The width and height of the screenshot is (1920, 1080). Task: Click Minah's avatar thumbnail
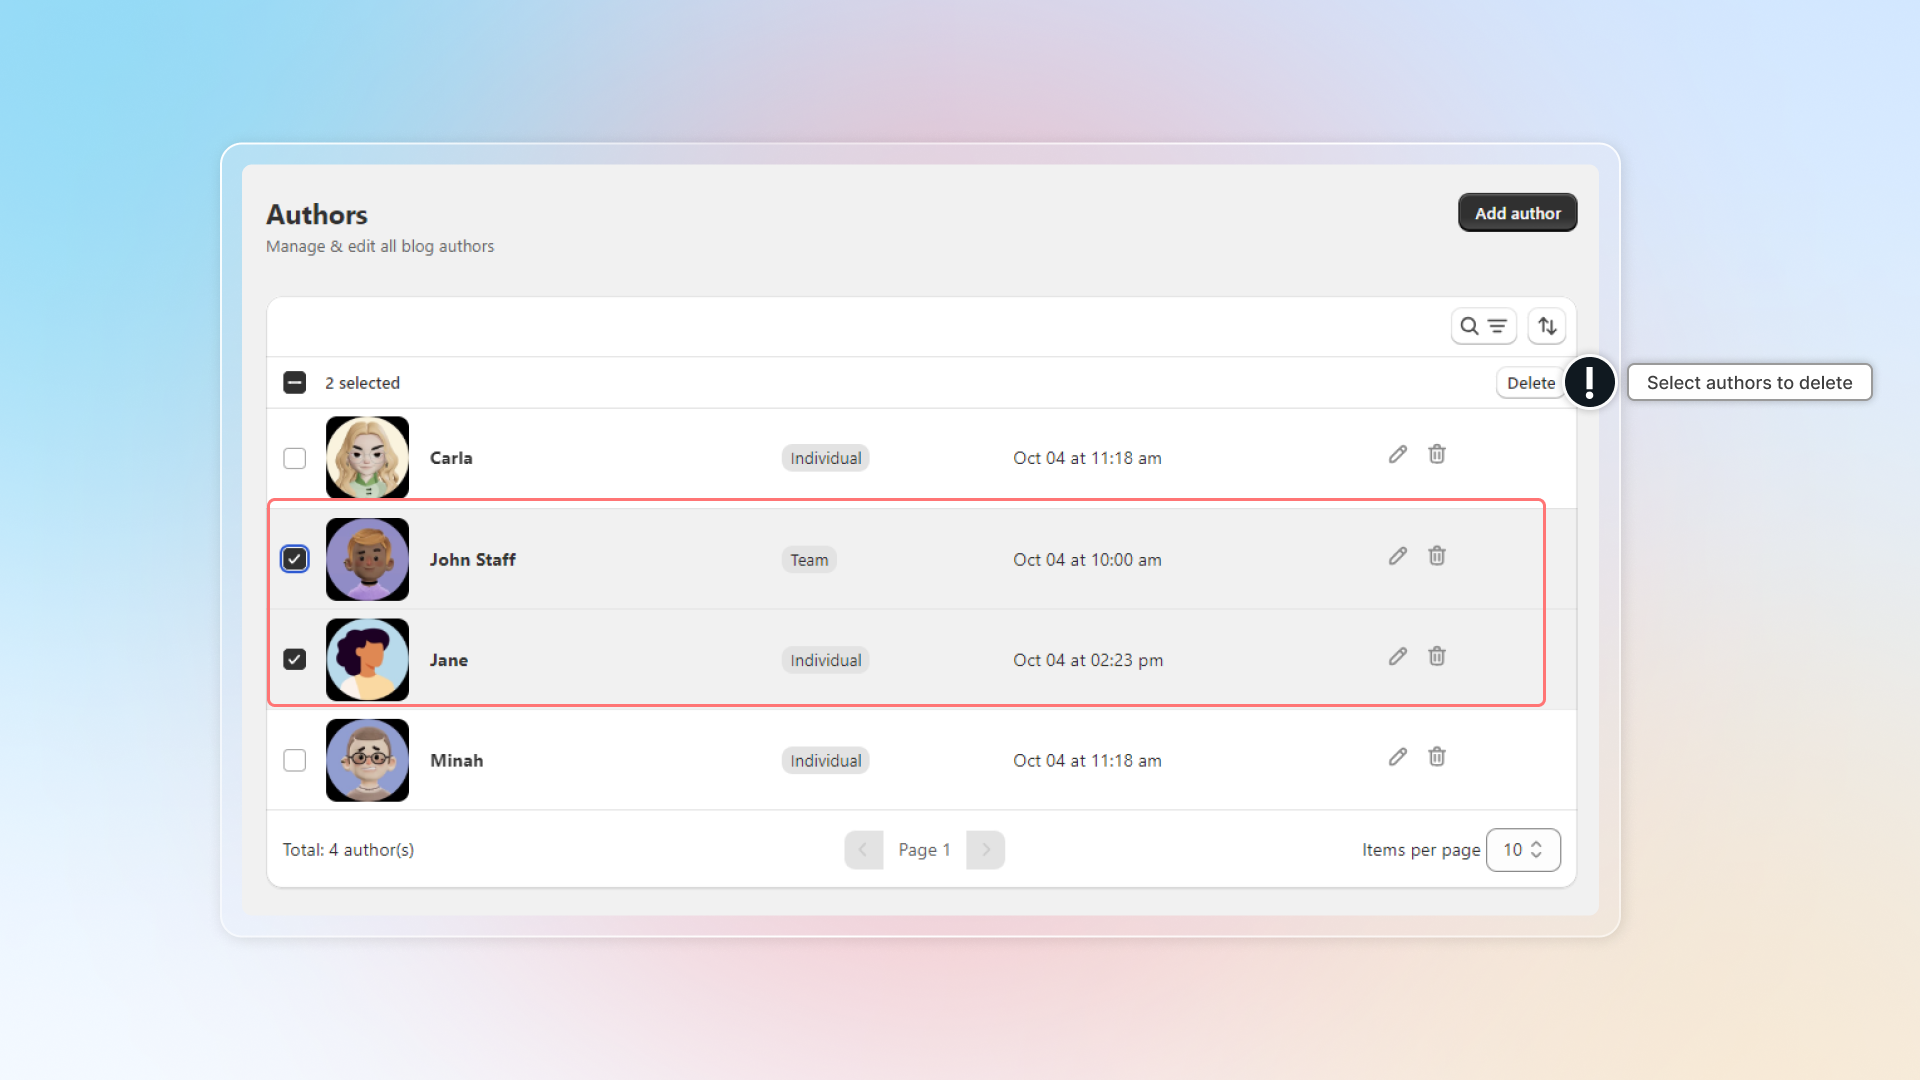tap(367, 760)
